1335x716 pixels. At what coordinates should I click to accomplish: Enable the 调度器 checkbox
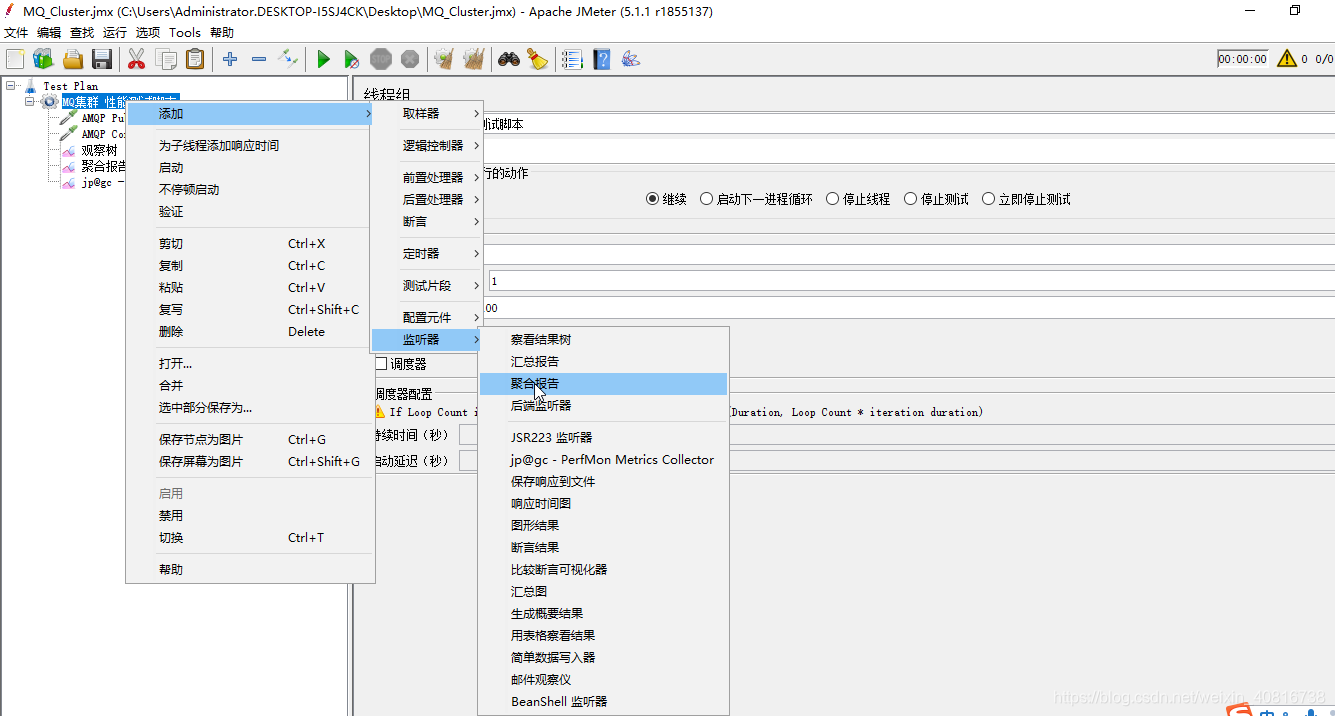[381, 364]
